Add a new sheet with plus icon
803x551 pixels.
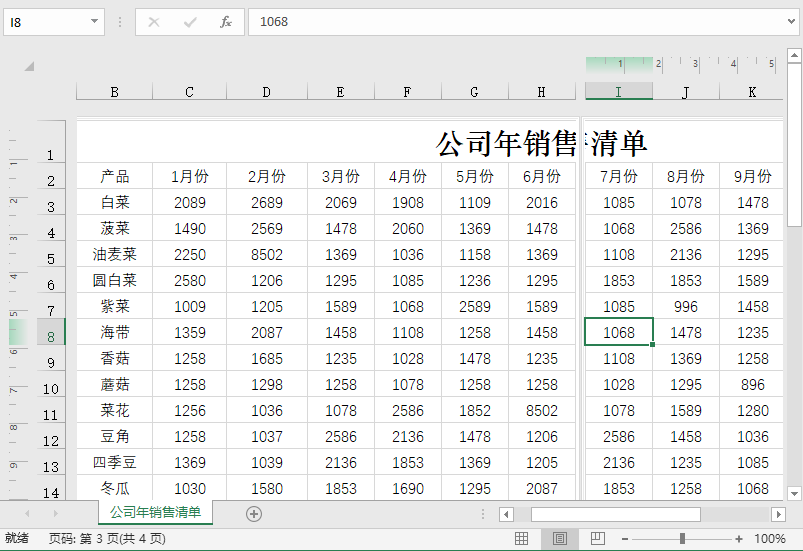(254, 514)
